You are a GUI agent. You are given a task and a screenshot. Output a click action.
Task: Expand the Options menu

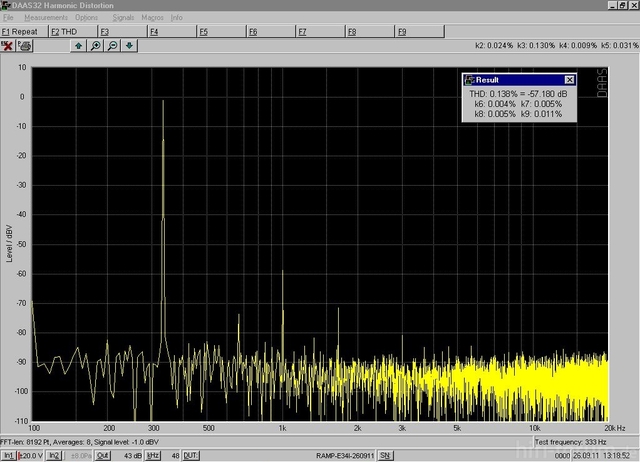87,18
